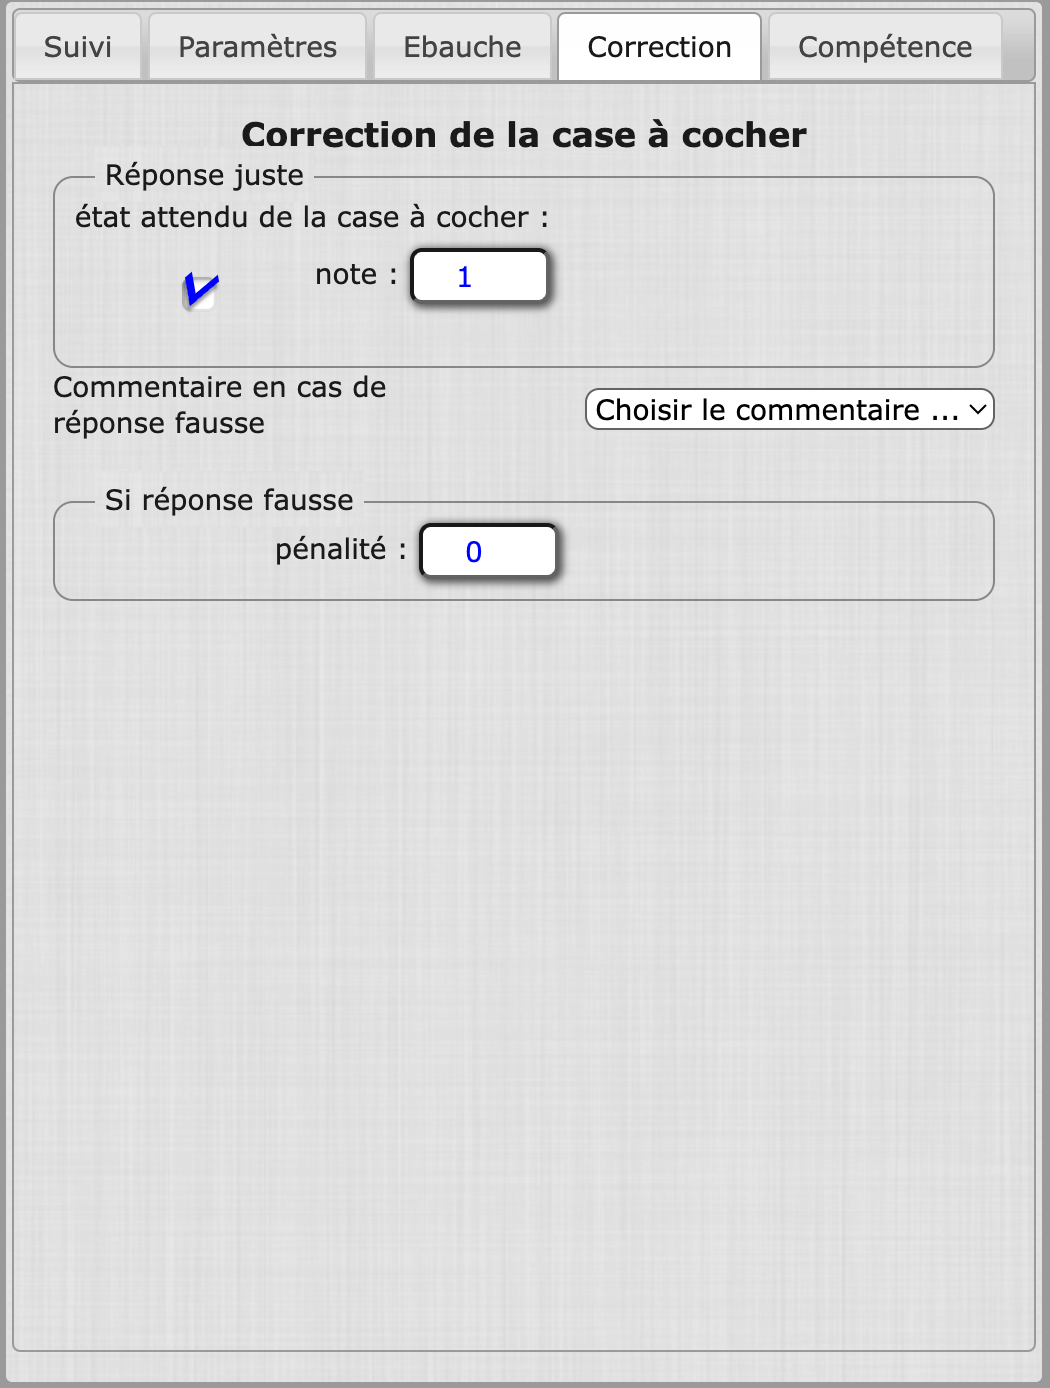Click the comment dropdown chevron arrow
This screenshot has height=1388, width=1050.
(x=978, y=410)
